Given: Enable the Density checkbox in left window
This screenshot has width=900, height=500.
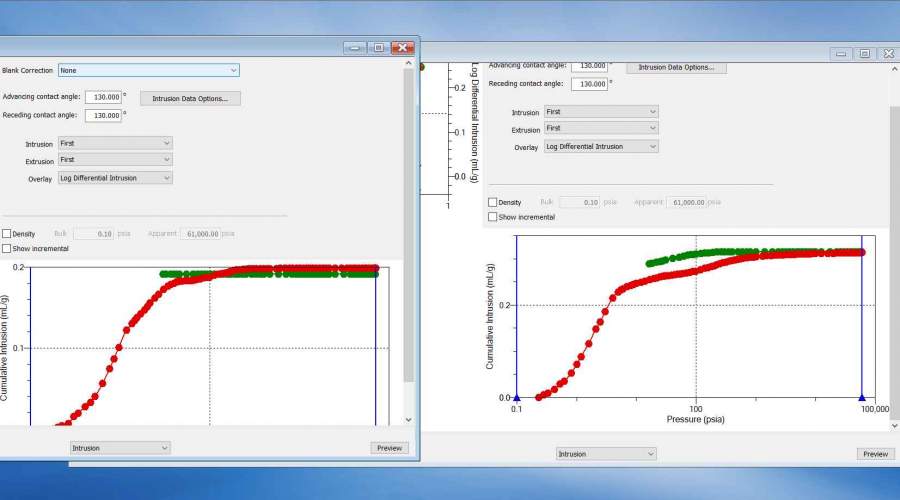Looking at the screenshot, I should 7,234.
